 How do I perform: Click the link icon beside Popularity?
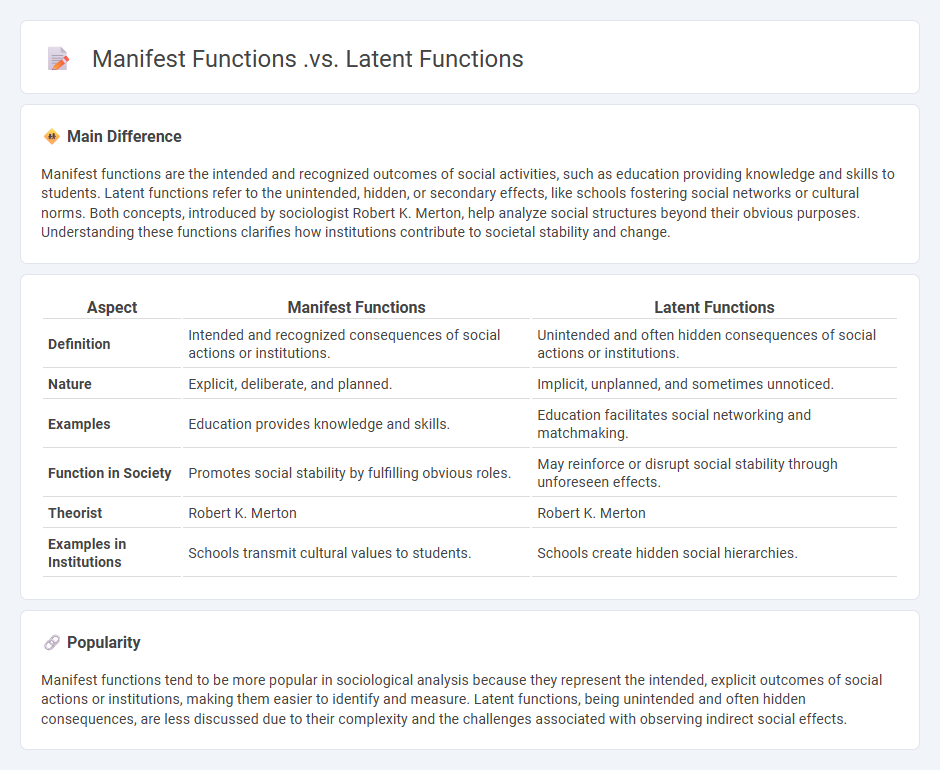[49, 642]
